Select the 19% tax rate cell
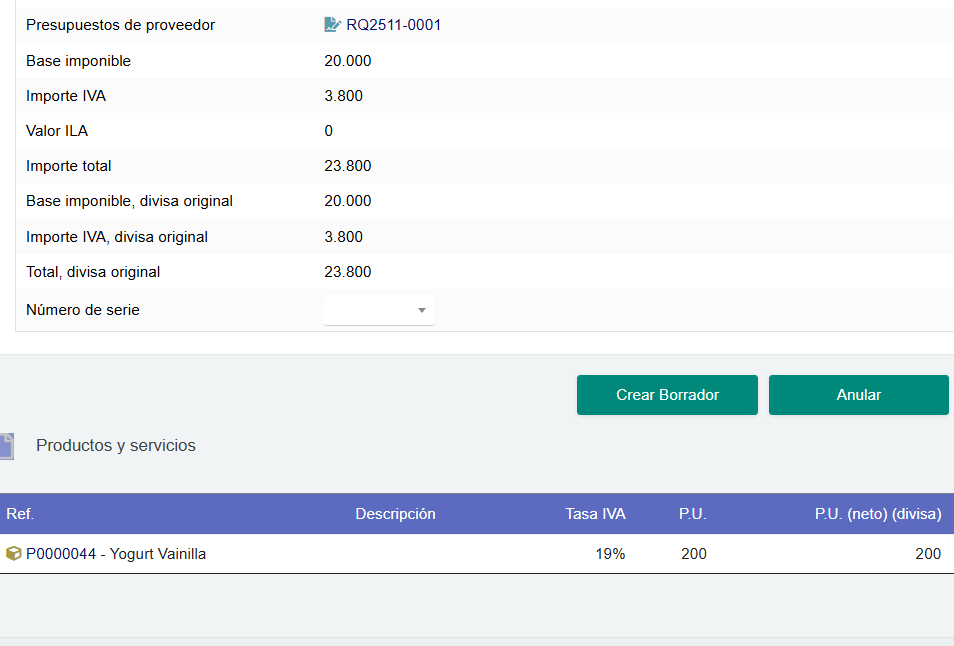The width and height of the screenshot is (954, 646). 610,554
